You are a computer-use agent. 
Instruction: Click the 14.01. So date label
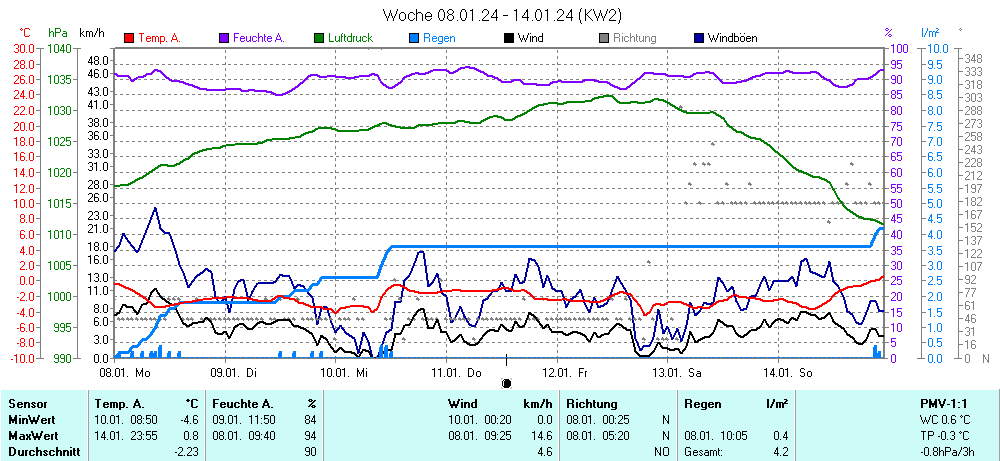787,371
